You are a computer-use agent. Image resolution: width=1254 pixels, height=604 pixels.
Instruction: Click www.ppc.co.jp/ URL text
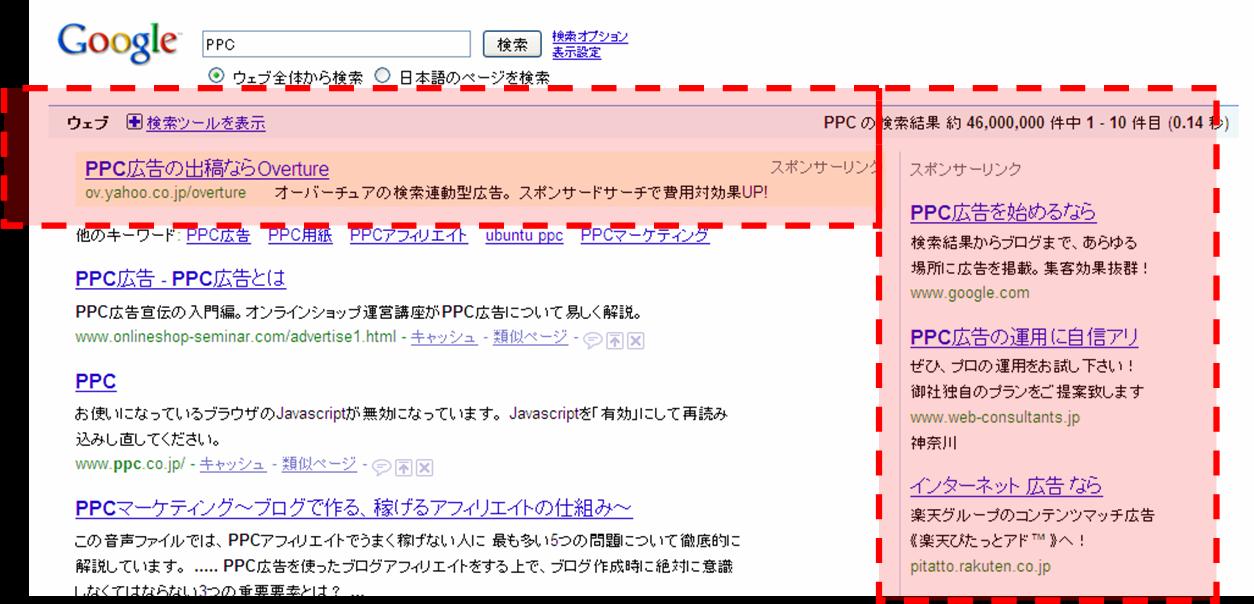coord(130,464)
